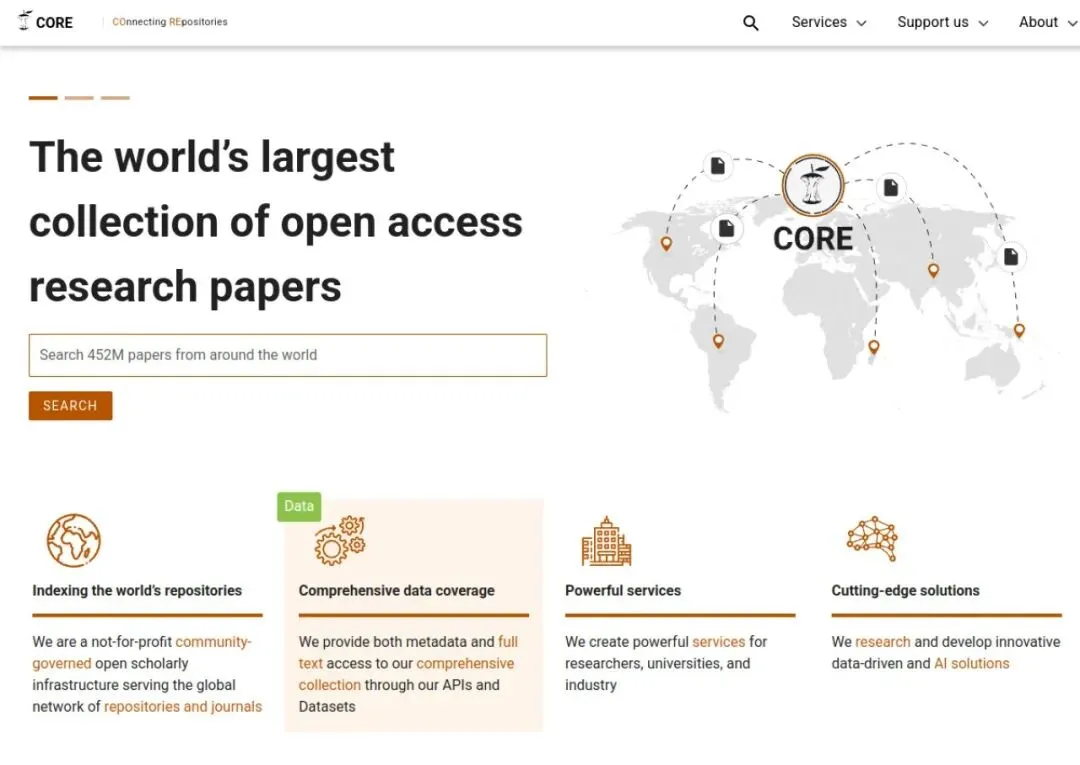Expand the Support us dropdown menu

942,22
